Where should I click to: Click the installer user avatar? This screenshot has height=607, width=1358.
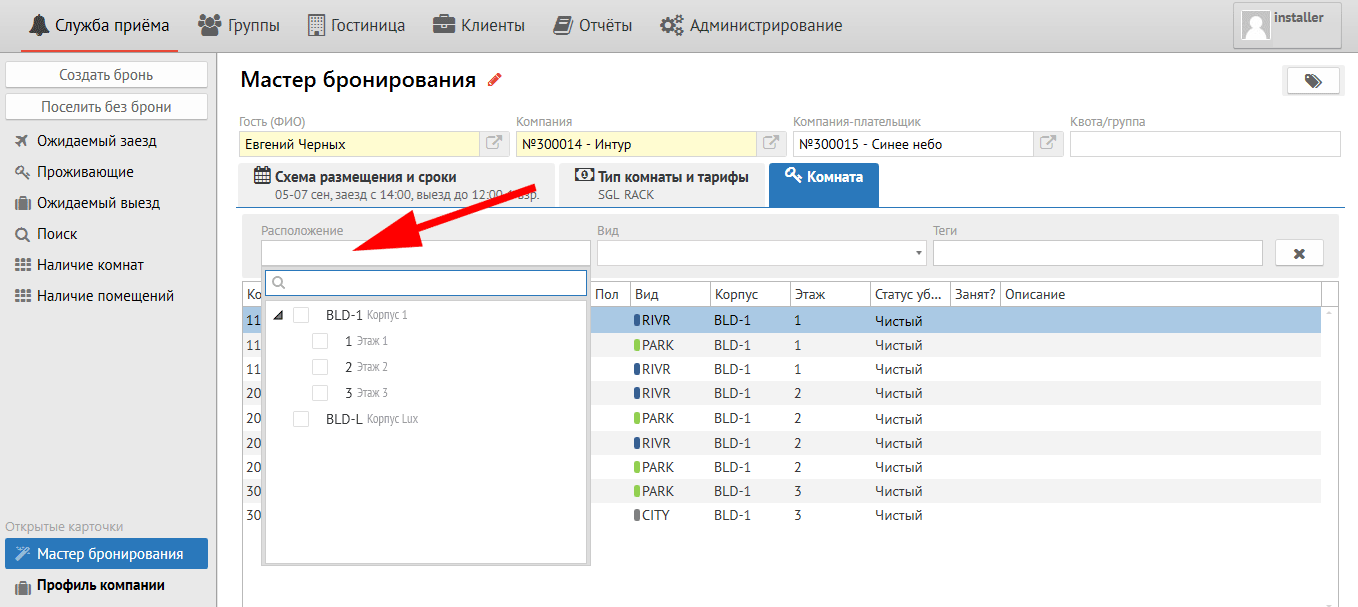(x=1254, y=25)
